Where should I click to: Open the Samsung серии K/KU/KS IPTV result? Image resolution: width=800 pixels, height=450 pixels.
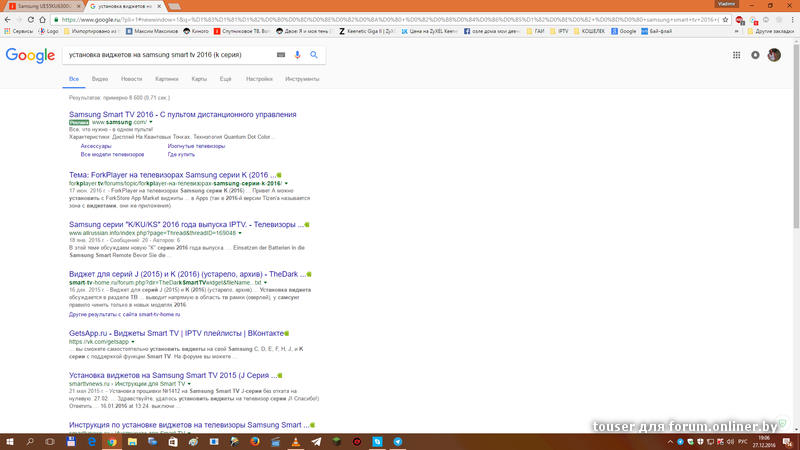pos(186,224)
